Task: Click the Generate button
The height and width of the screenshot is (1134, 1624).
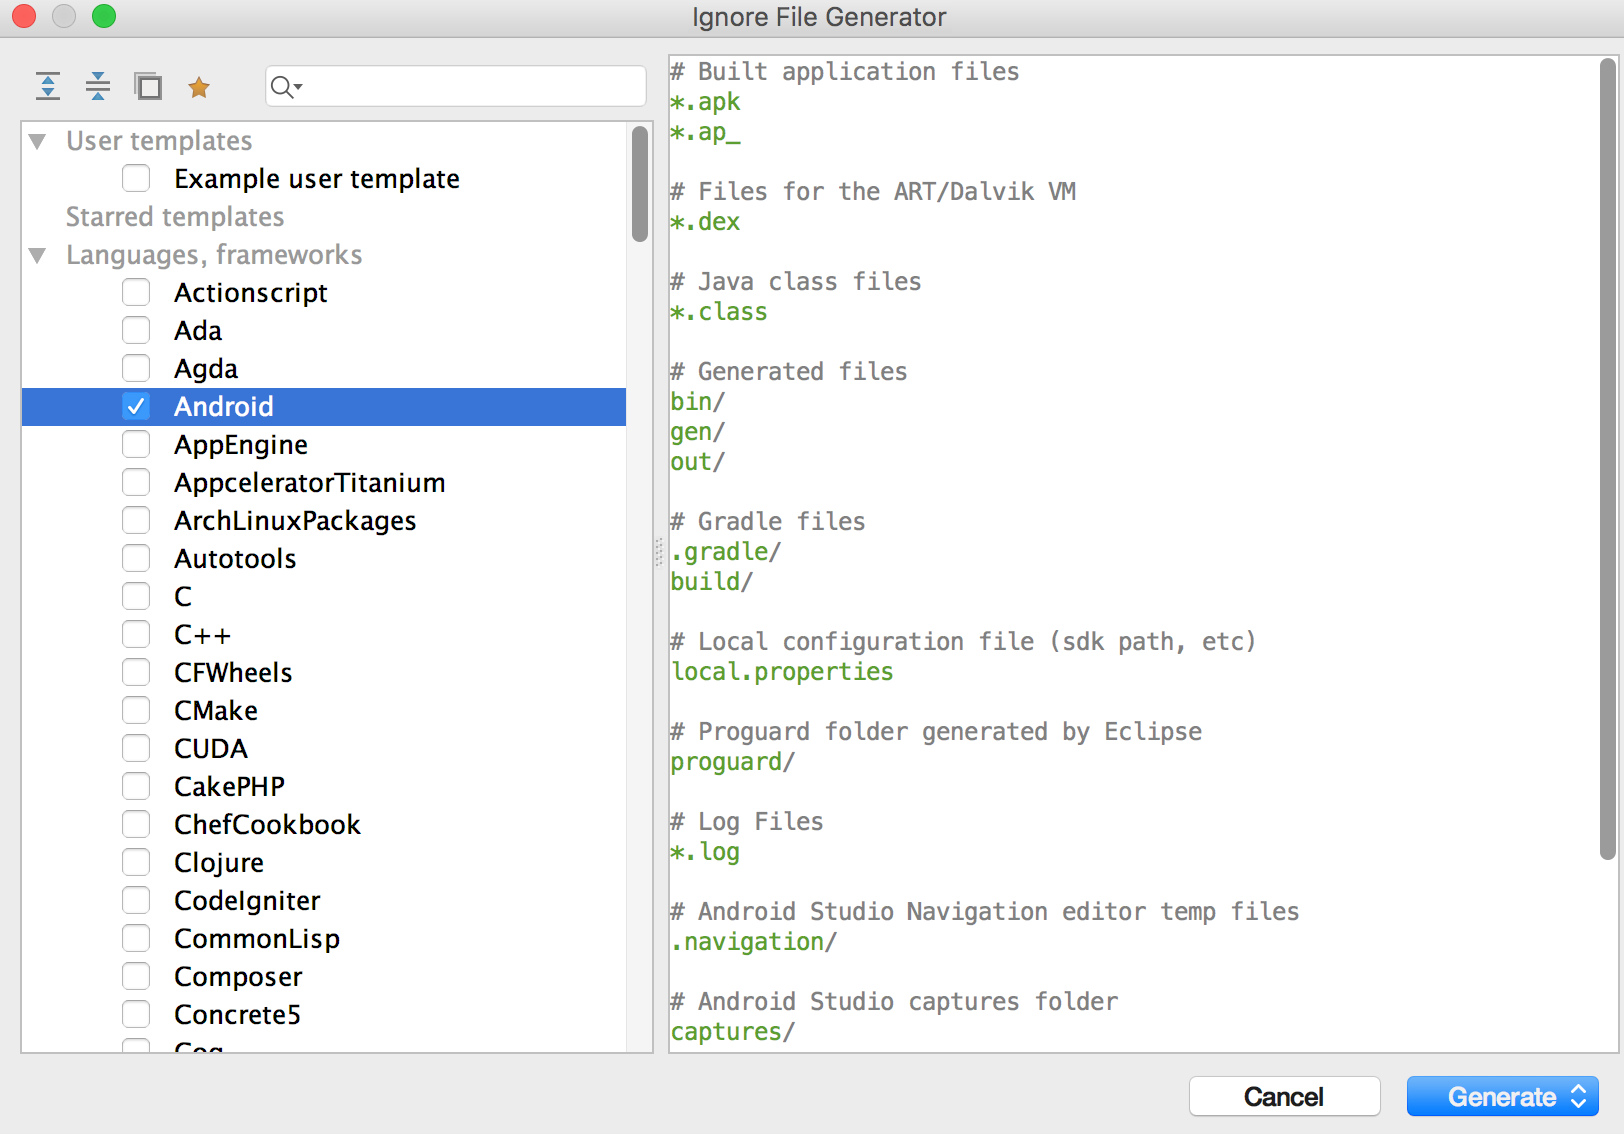Action: pyautogui.click(x=1502, y=1096)
